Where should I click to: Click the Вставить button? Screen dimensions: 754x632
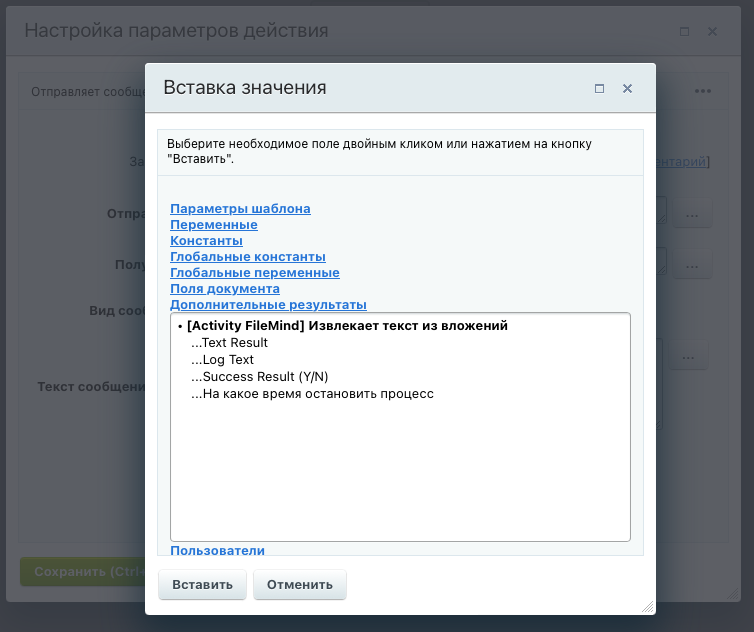click(202, 584)
